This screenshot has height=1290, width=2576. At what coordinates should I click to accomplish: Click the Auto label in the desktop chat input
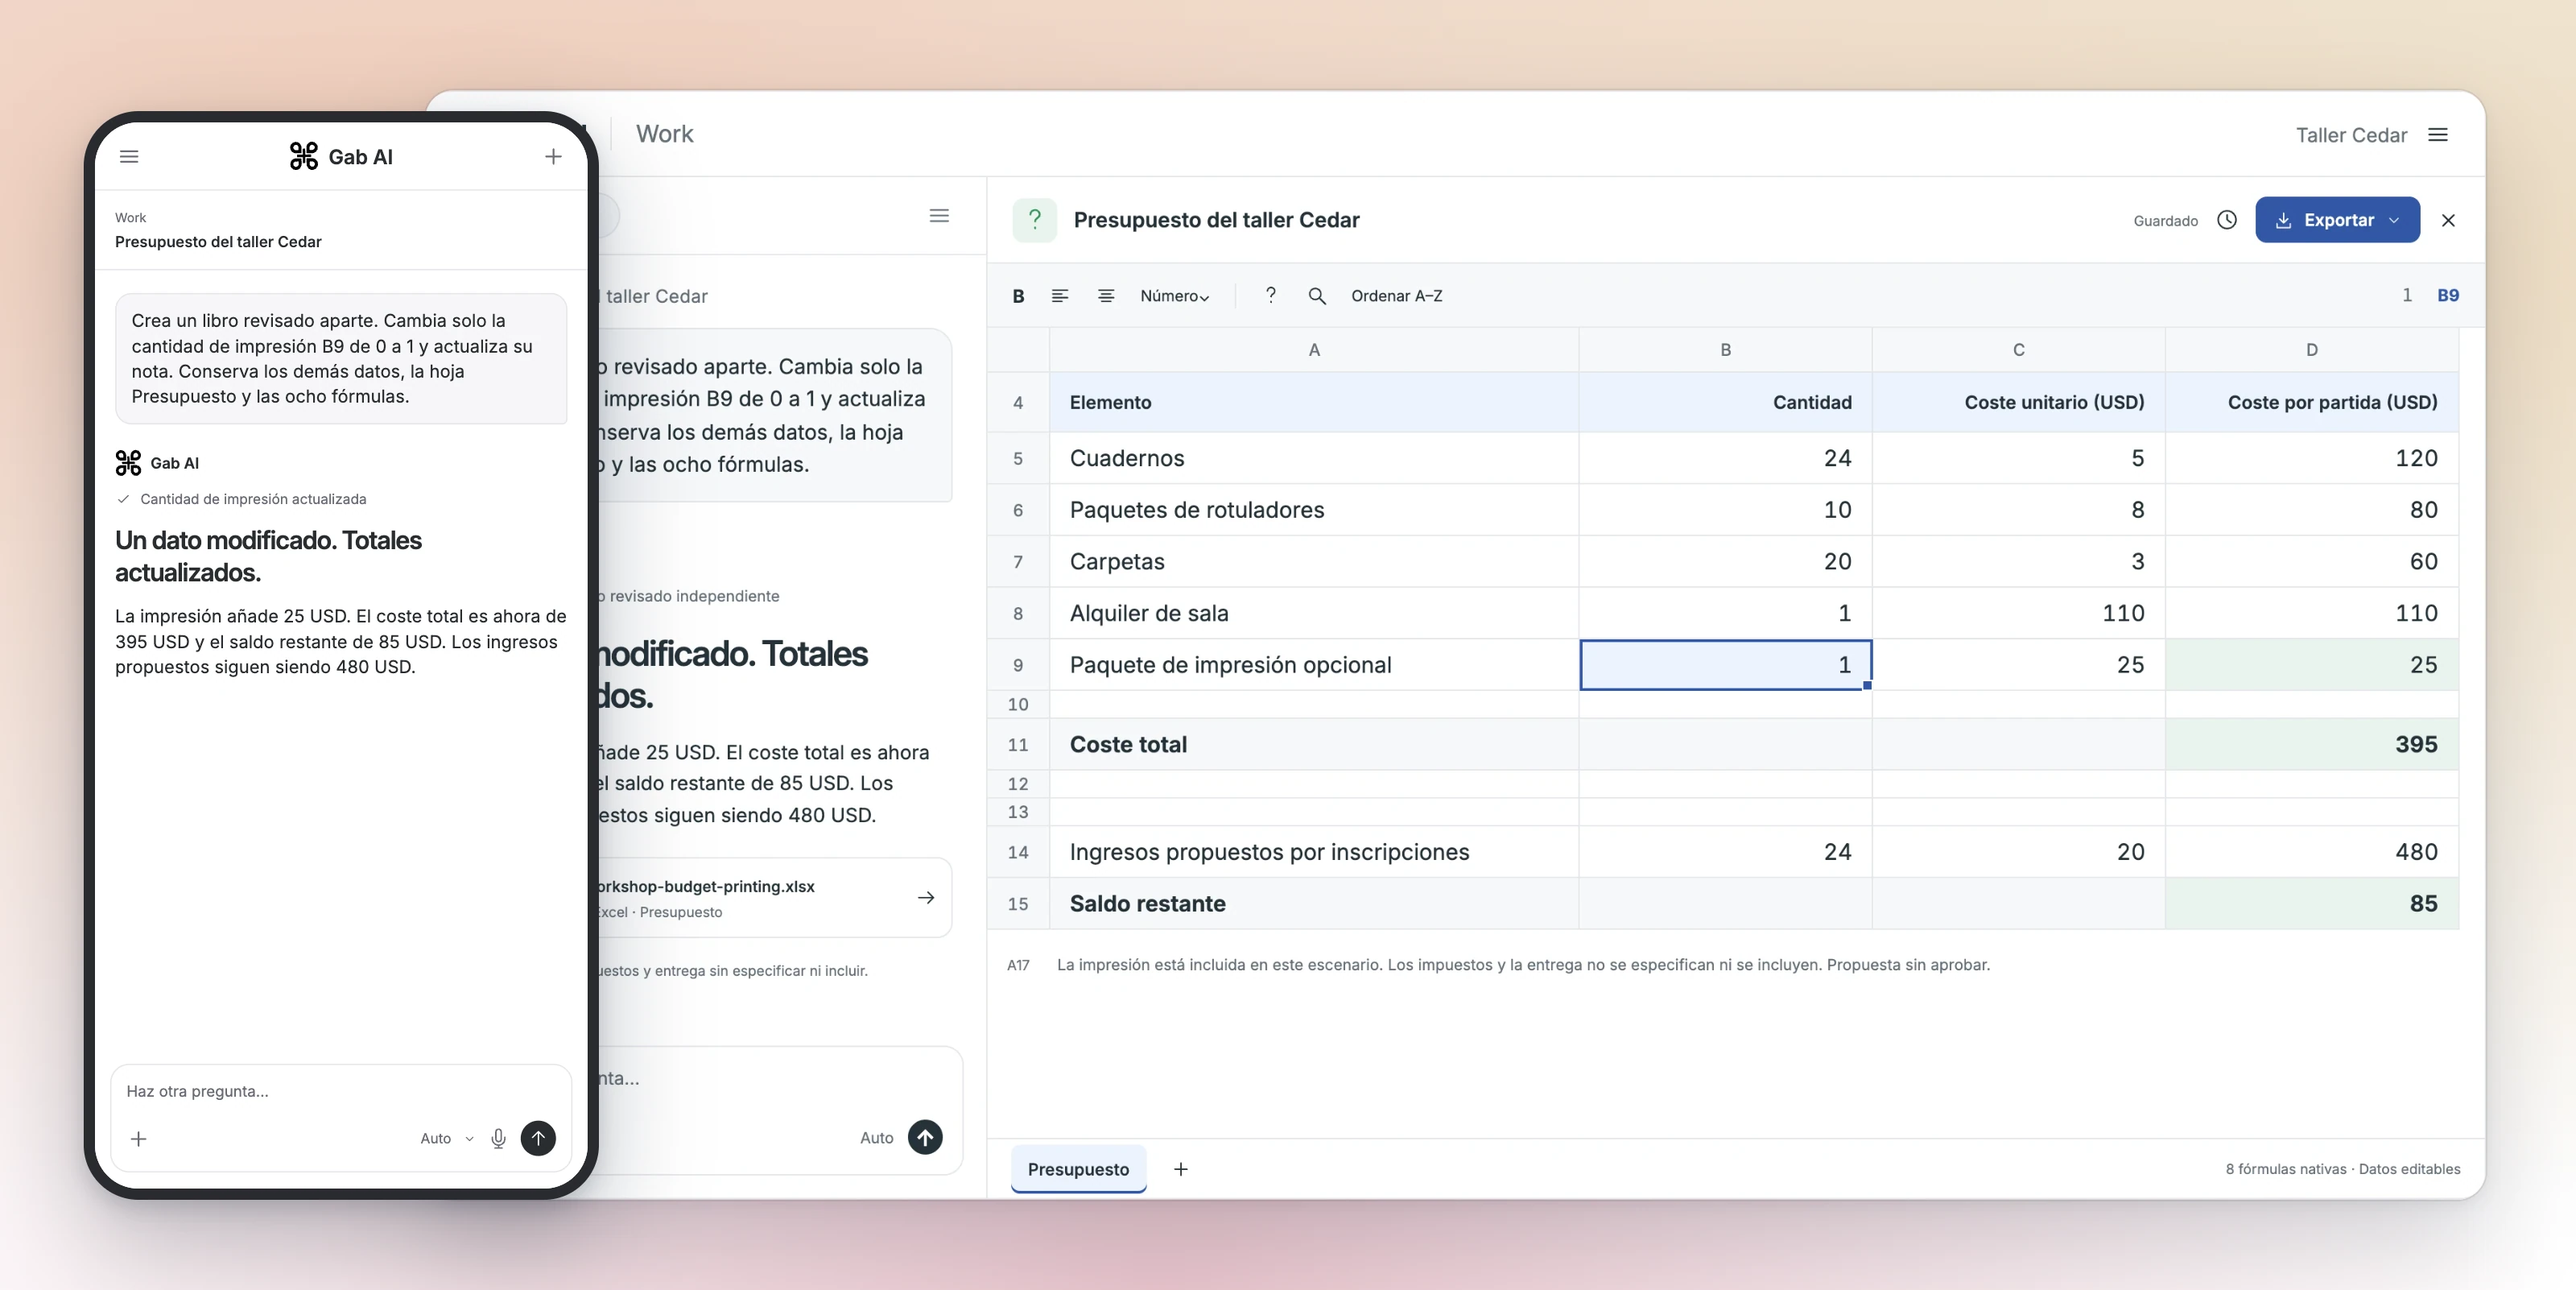tap(876, 1138)
